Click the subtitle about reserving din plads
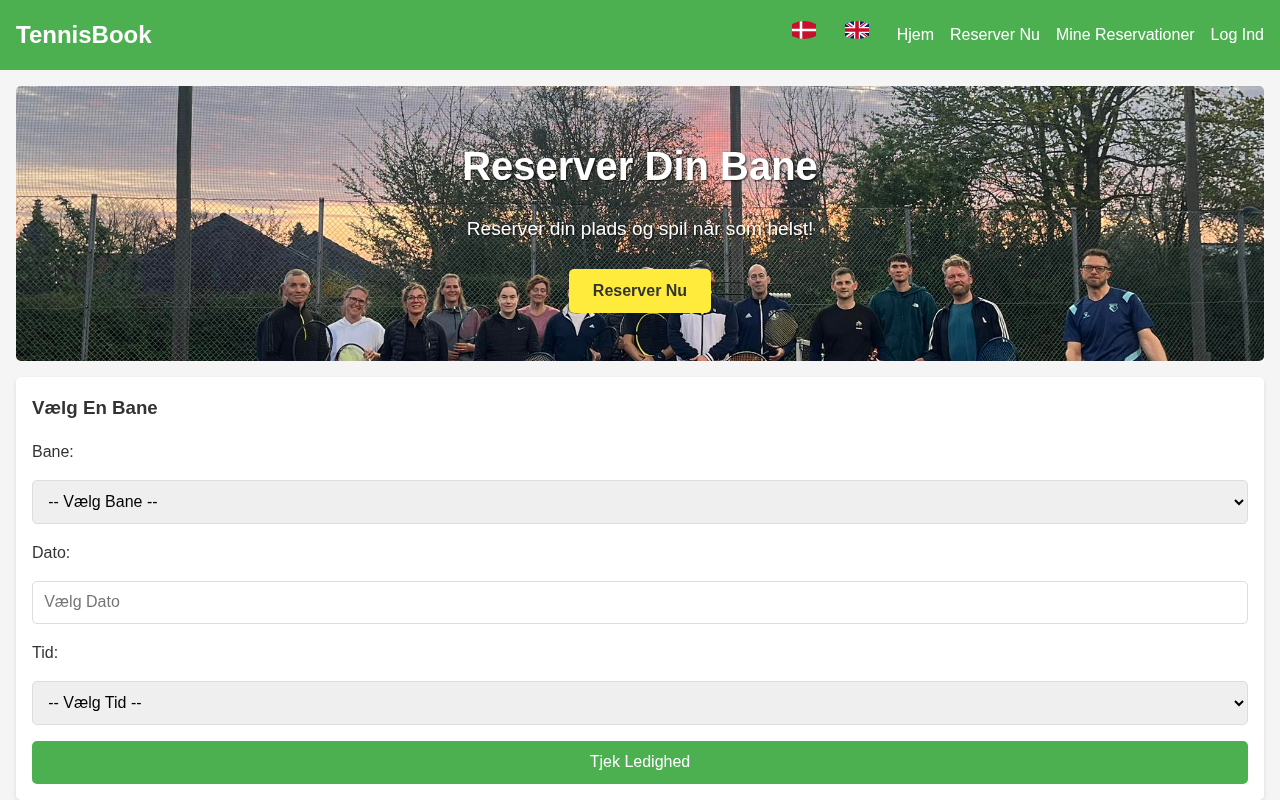The height and width of the screenshot is (800, 1280). [640, 229]
